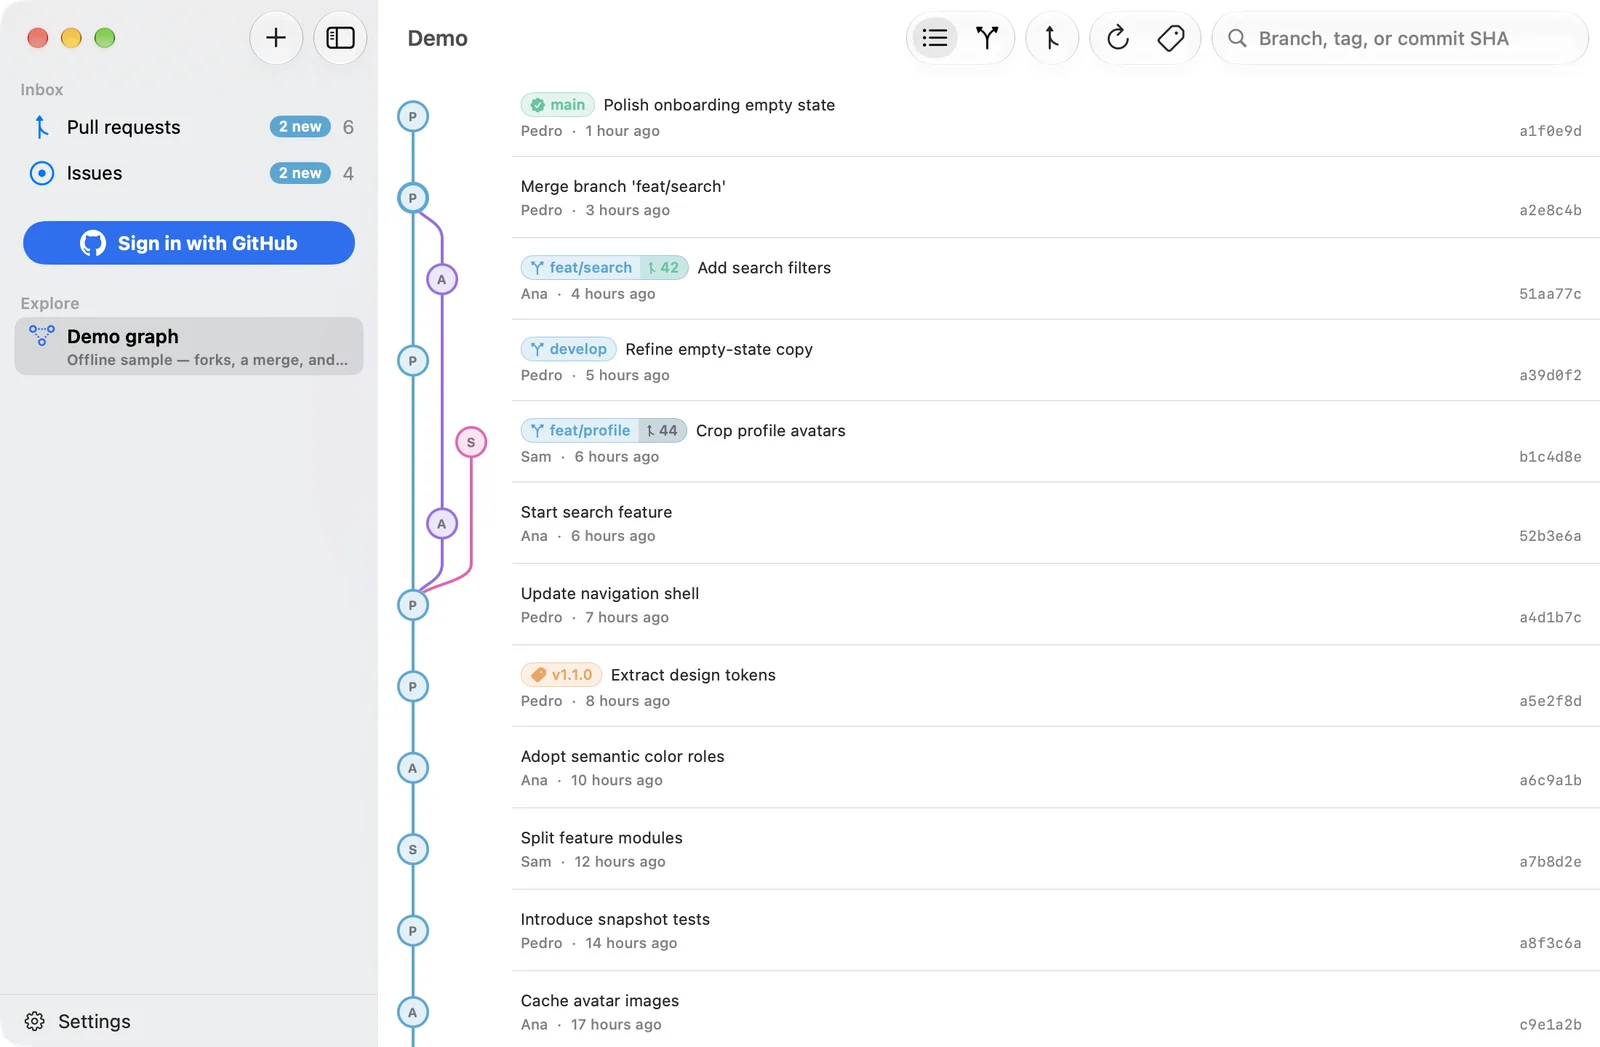The width and height of the screenshot is (1600, 1047).
Task: Open Pull requests in Inbox
Action: tap(189, 127)
